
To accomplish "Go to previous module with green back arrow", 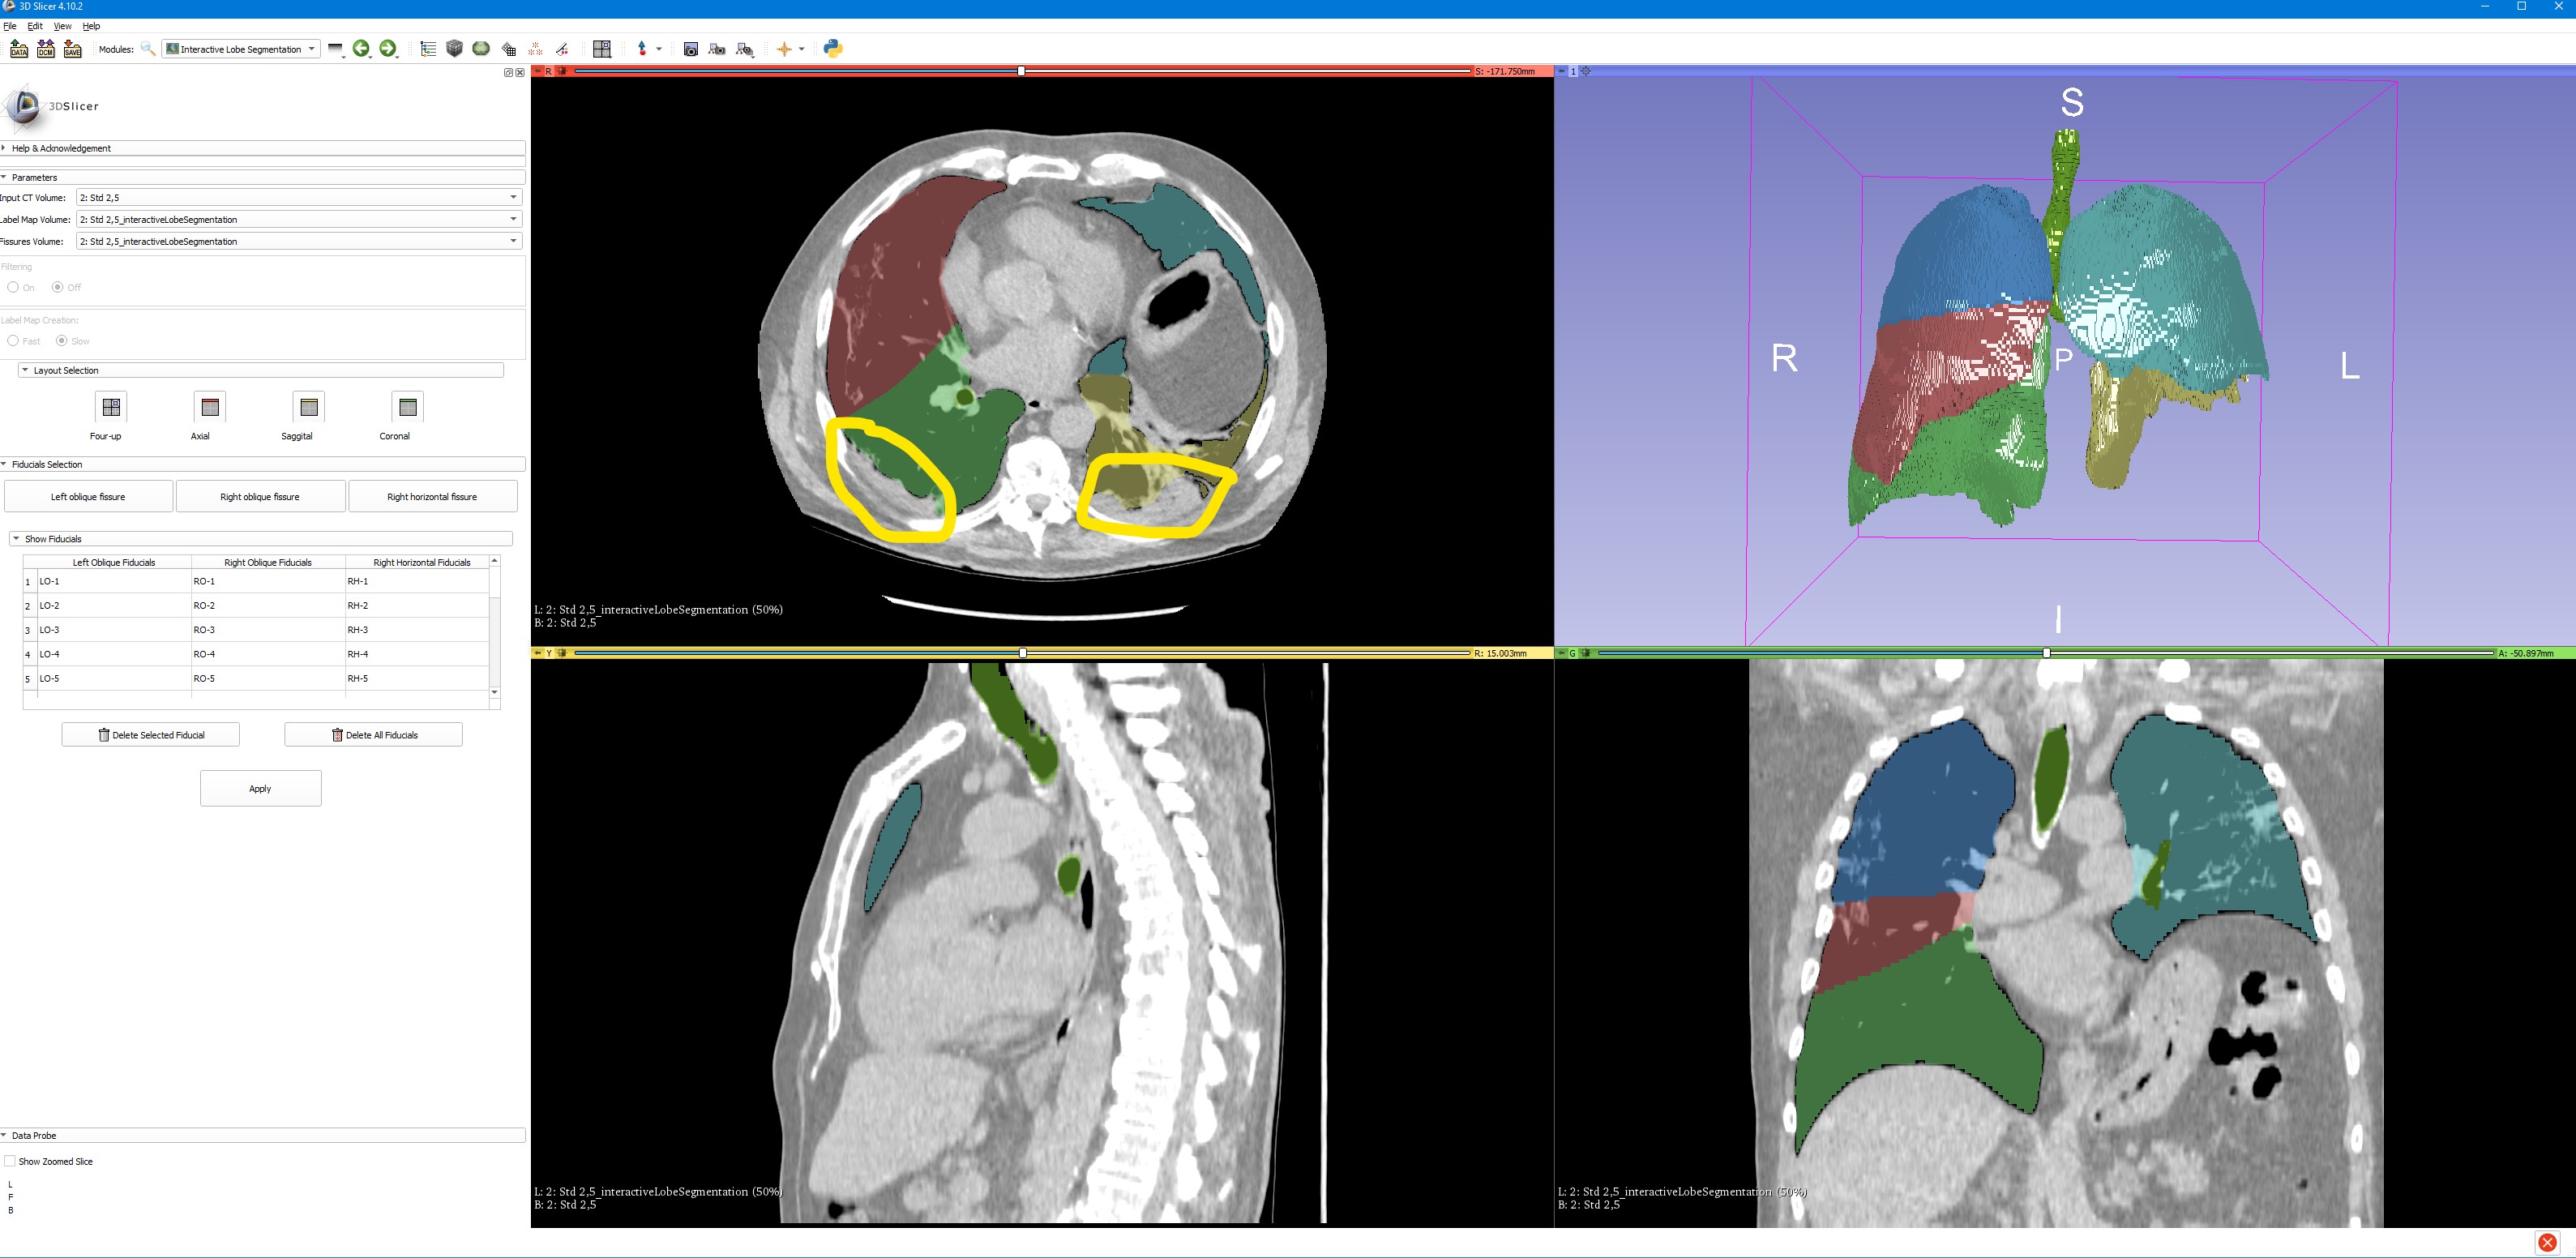I will pyautogui.click(x=361, y=49).
